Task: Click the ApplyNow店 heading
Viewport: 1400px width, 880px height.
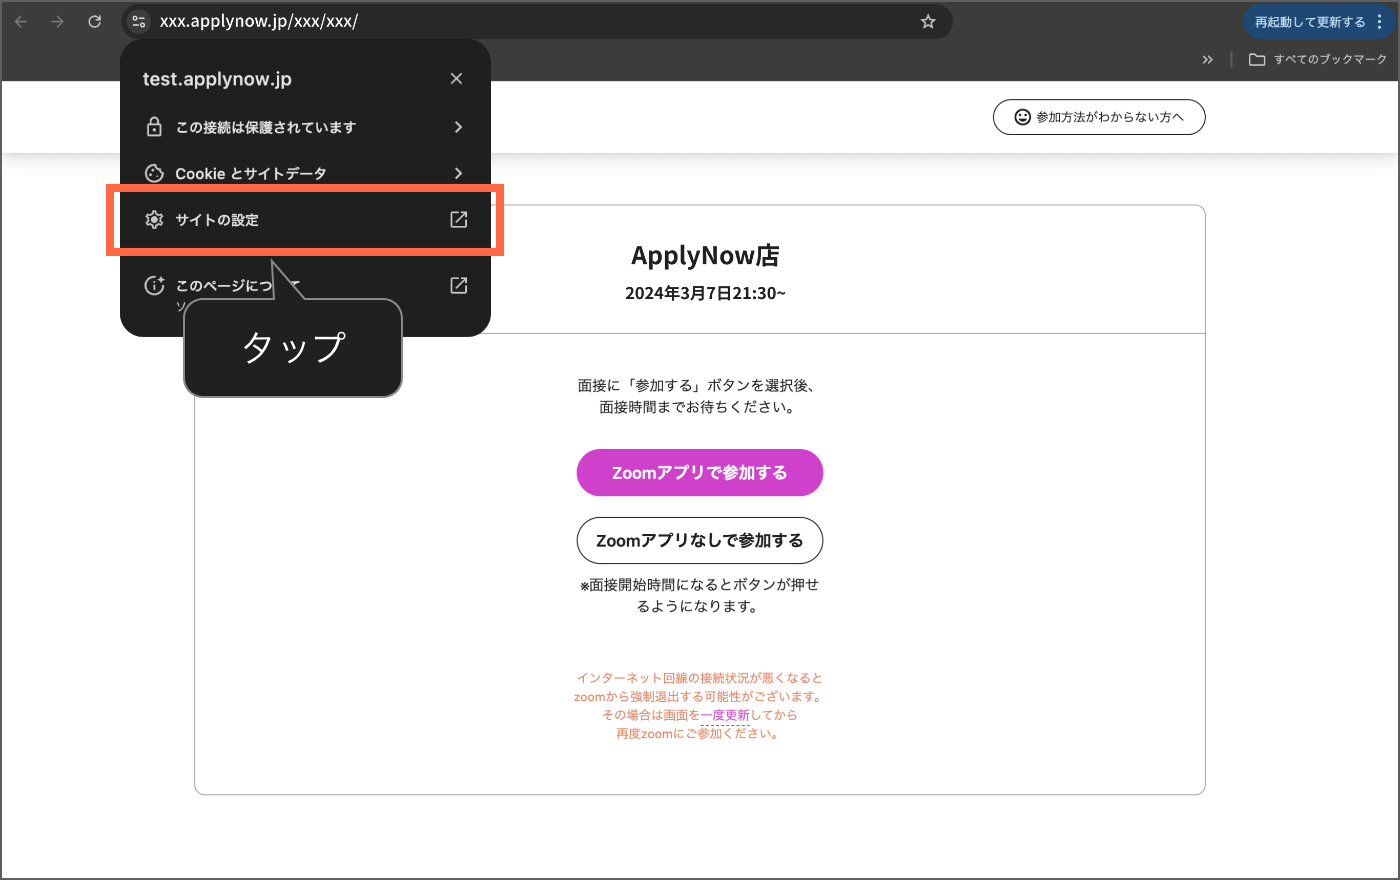Action: pos(705,256)
